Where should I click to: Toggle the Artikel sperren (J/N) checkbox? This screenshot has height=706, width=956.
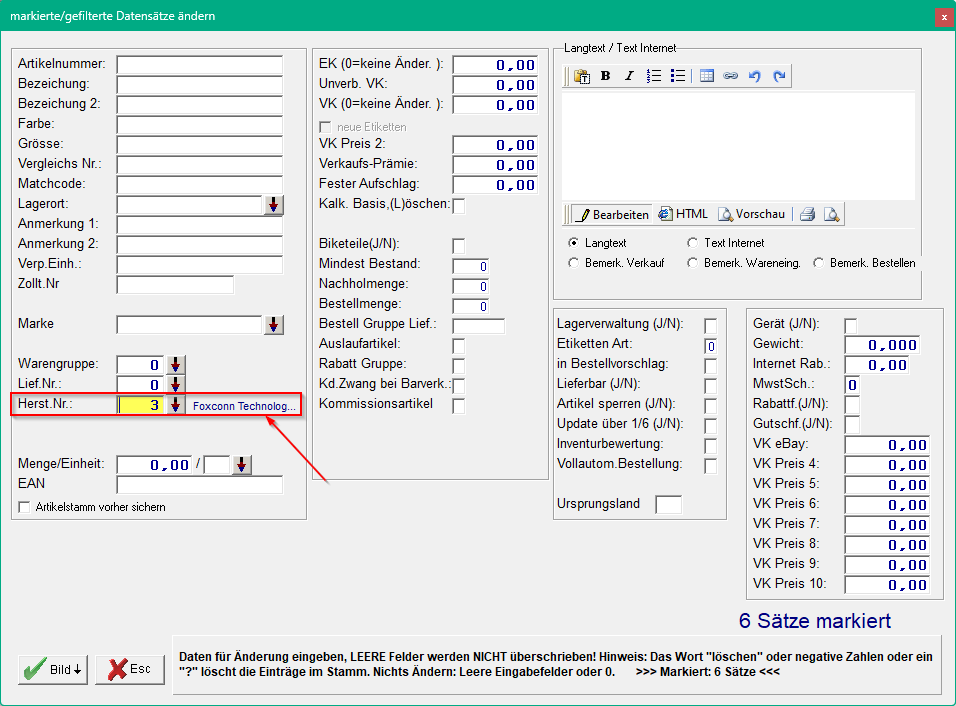[710, 406]
